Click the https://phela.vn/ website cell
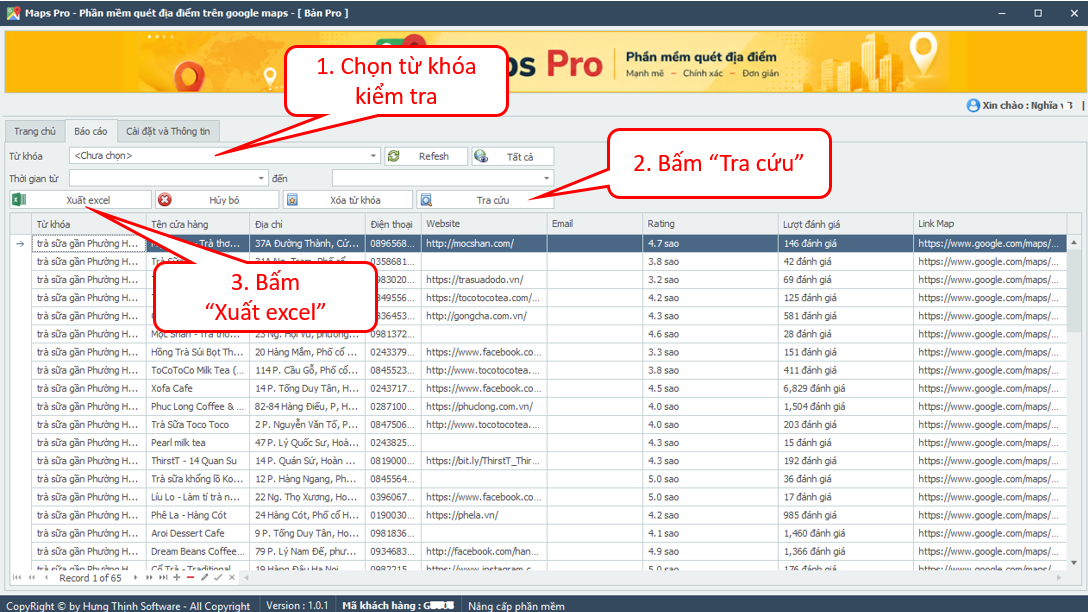Screen dimensions: 1088x612 (x=484, y=515)
